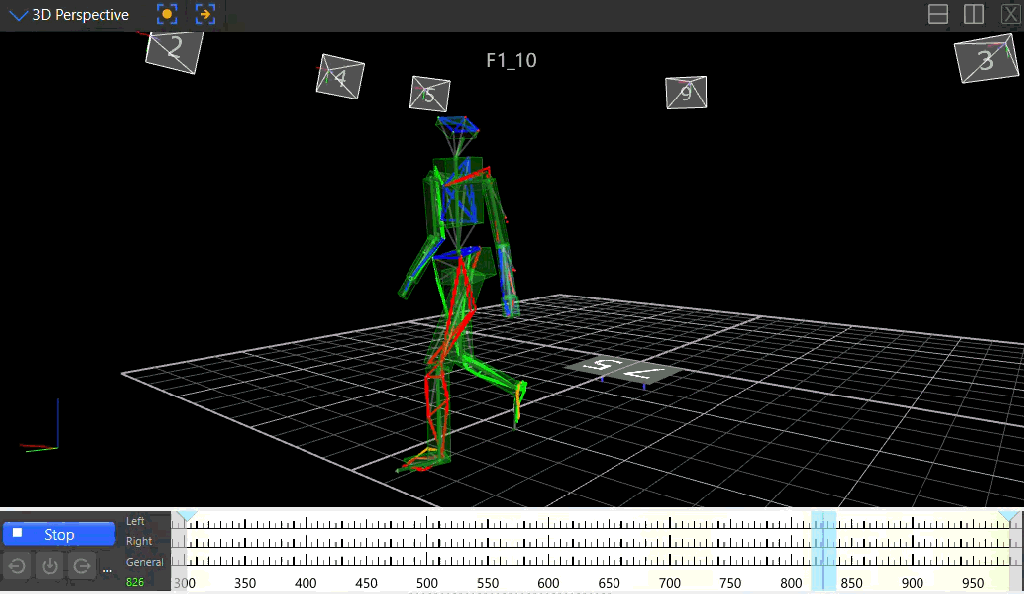The image size is (1024, 594).
Task: Select the Left event track label
Action: [x=135, y=521]
